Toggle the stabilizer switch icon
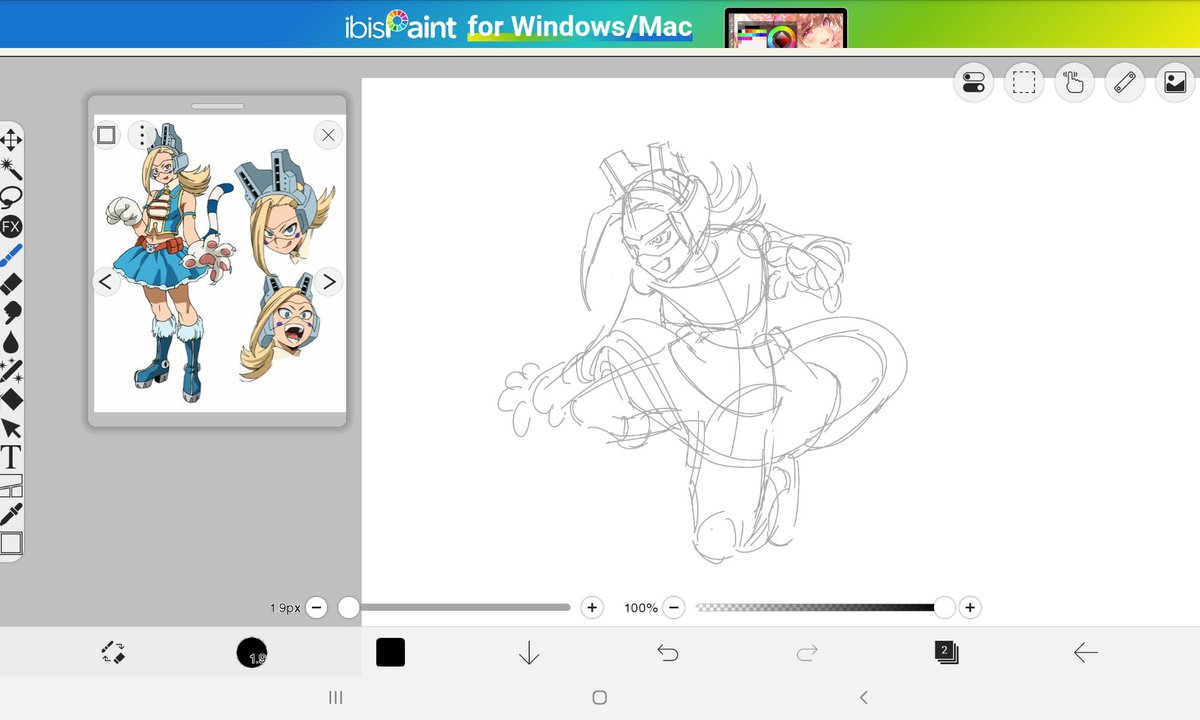This screenshot has width=1200, height=720. pos(973,83)
